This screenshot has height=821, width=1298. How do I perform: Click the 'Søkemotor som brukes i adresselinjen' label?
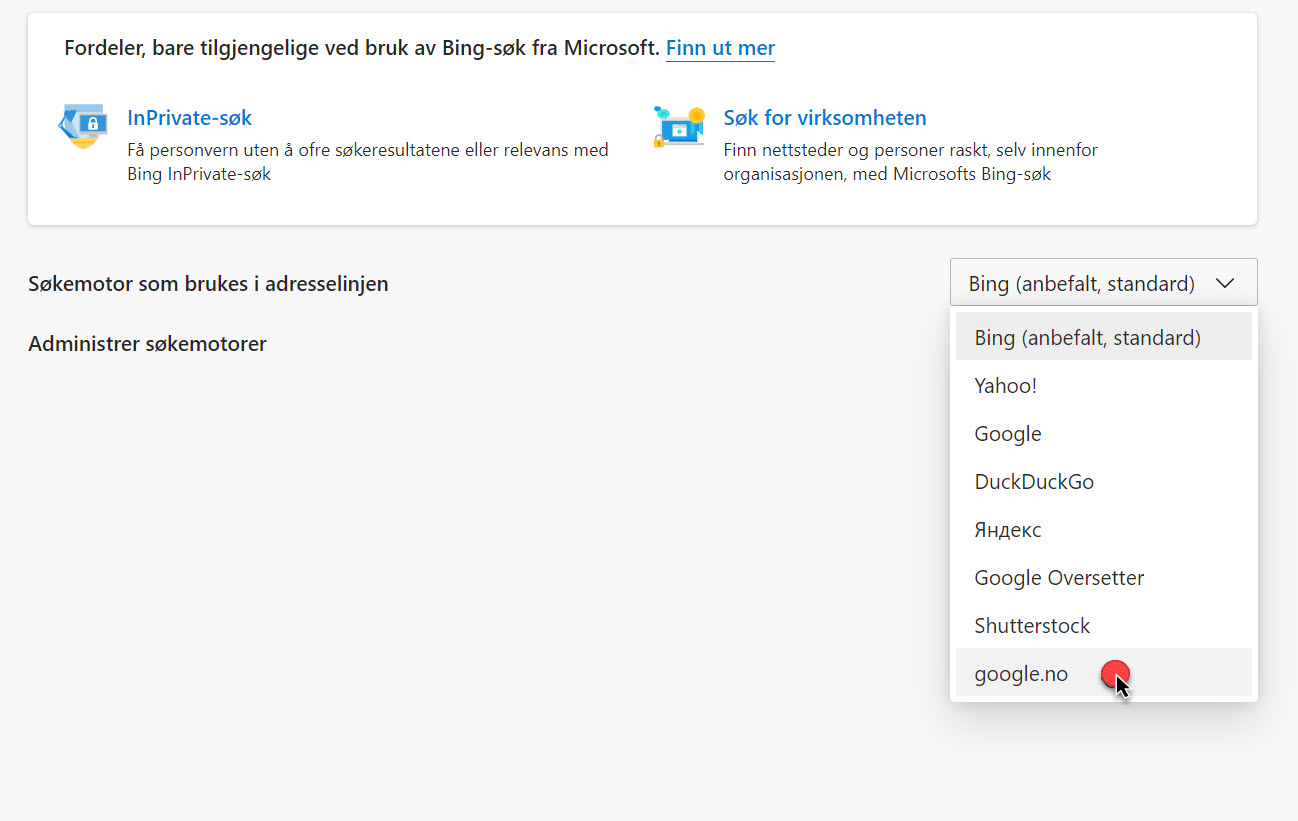click(x=208, y=284)
